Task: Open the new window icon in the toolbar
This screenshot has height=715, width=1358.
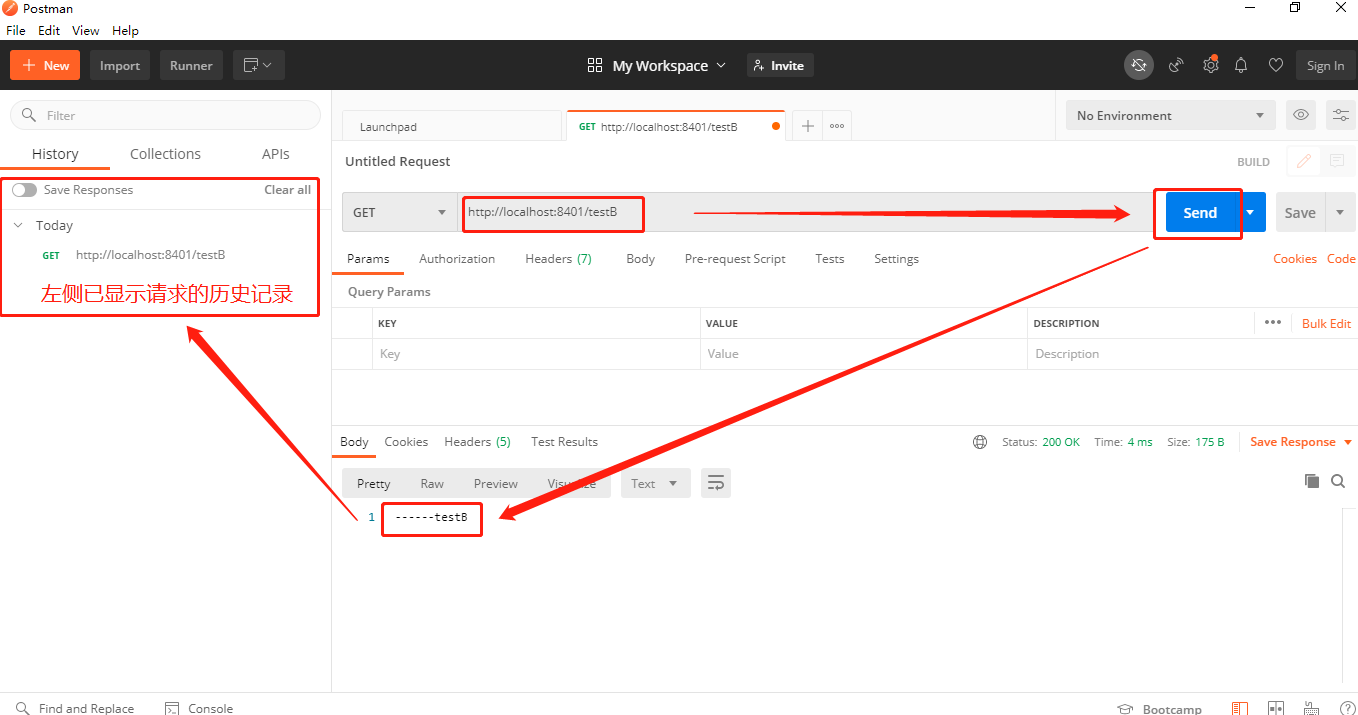Action: point(259,65)
